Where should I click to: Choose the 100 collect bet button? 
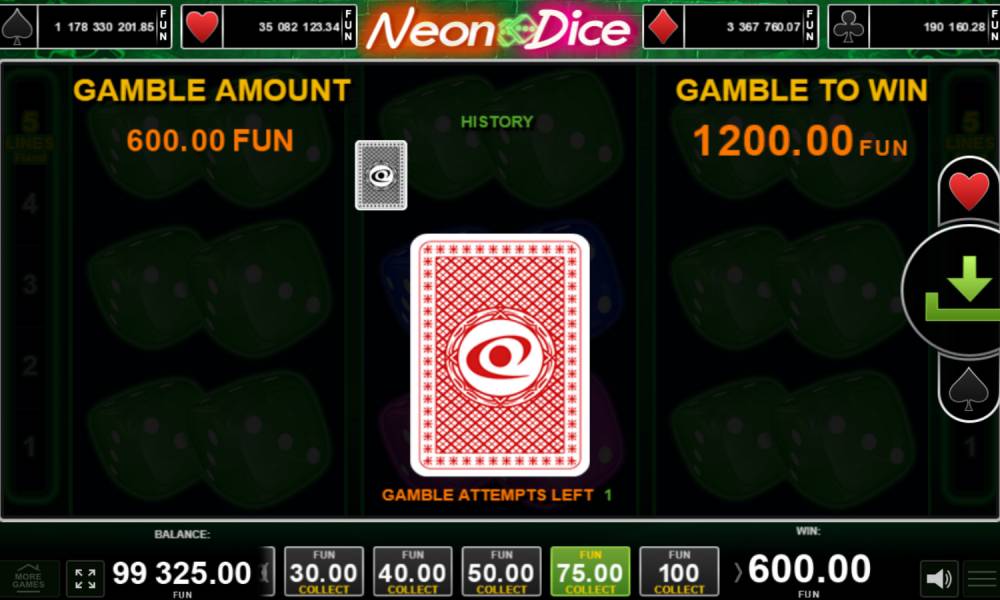pyautogui.click(x=679, y=571)
